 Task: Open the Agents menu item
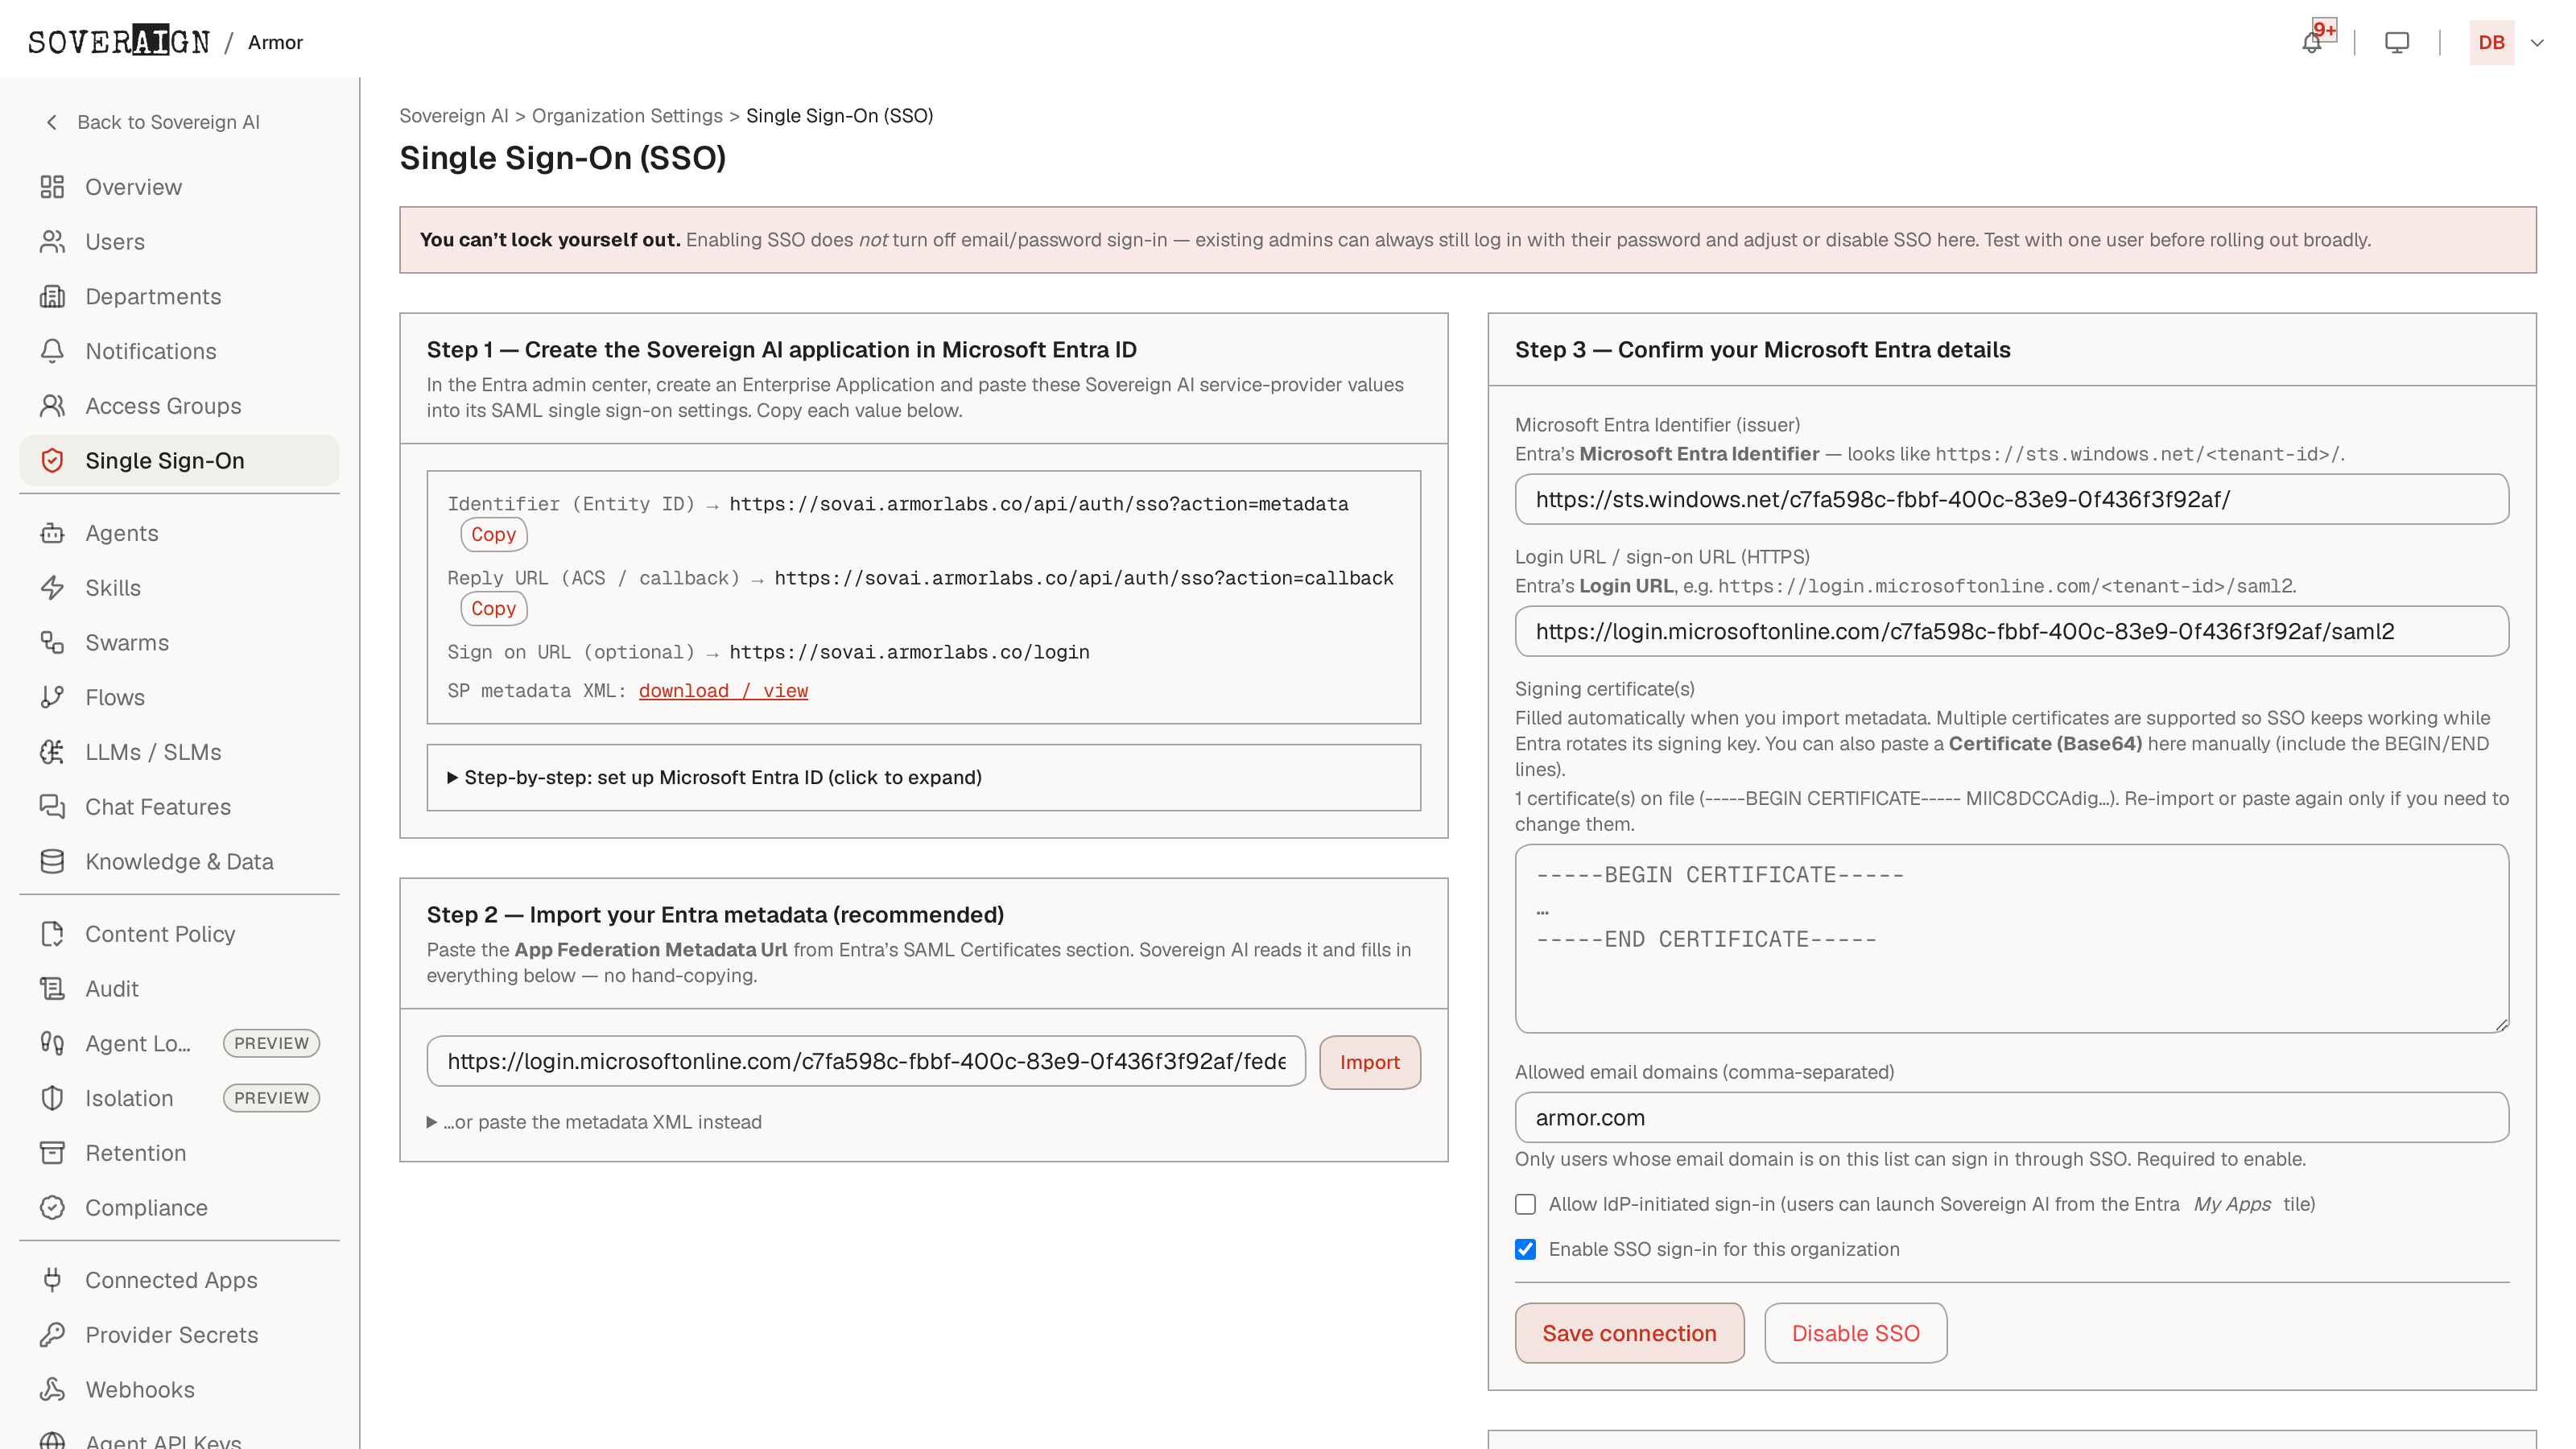click(179, 533)
